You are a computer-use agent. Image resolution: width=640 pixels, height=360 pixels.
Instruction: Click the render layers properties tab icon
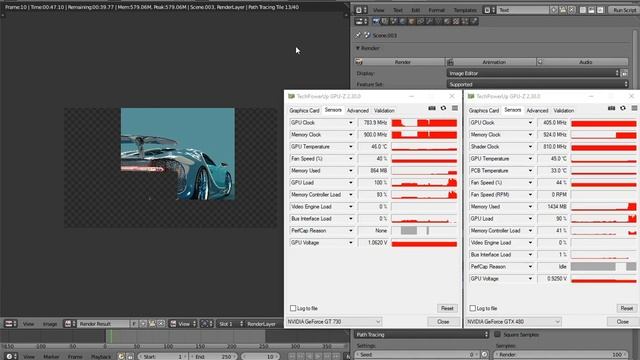pos(384,21)
